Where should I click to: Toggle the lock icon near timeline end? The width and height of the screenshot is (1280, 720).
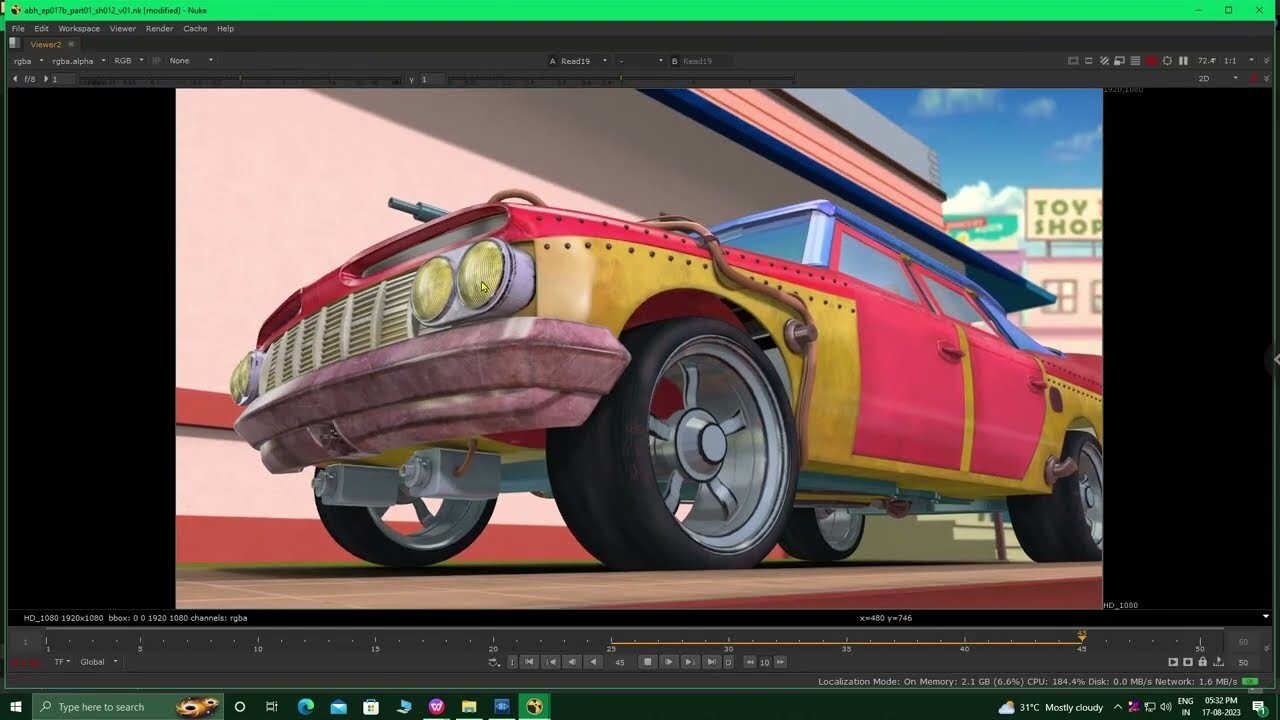tap(1202, 662)
